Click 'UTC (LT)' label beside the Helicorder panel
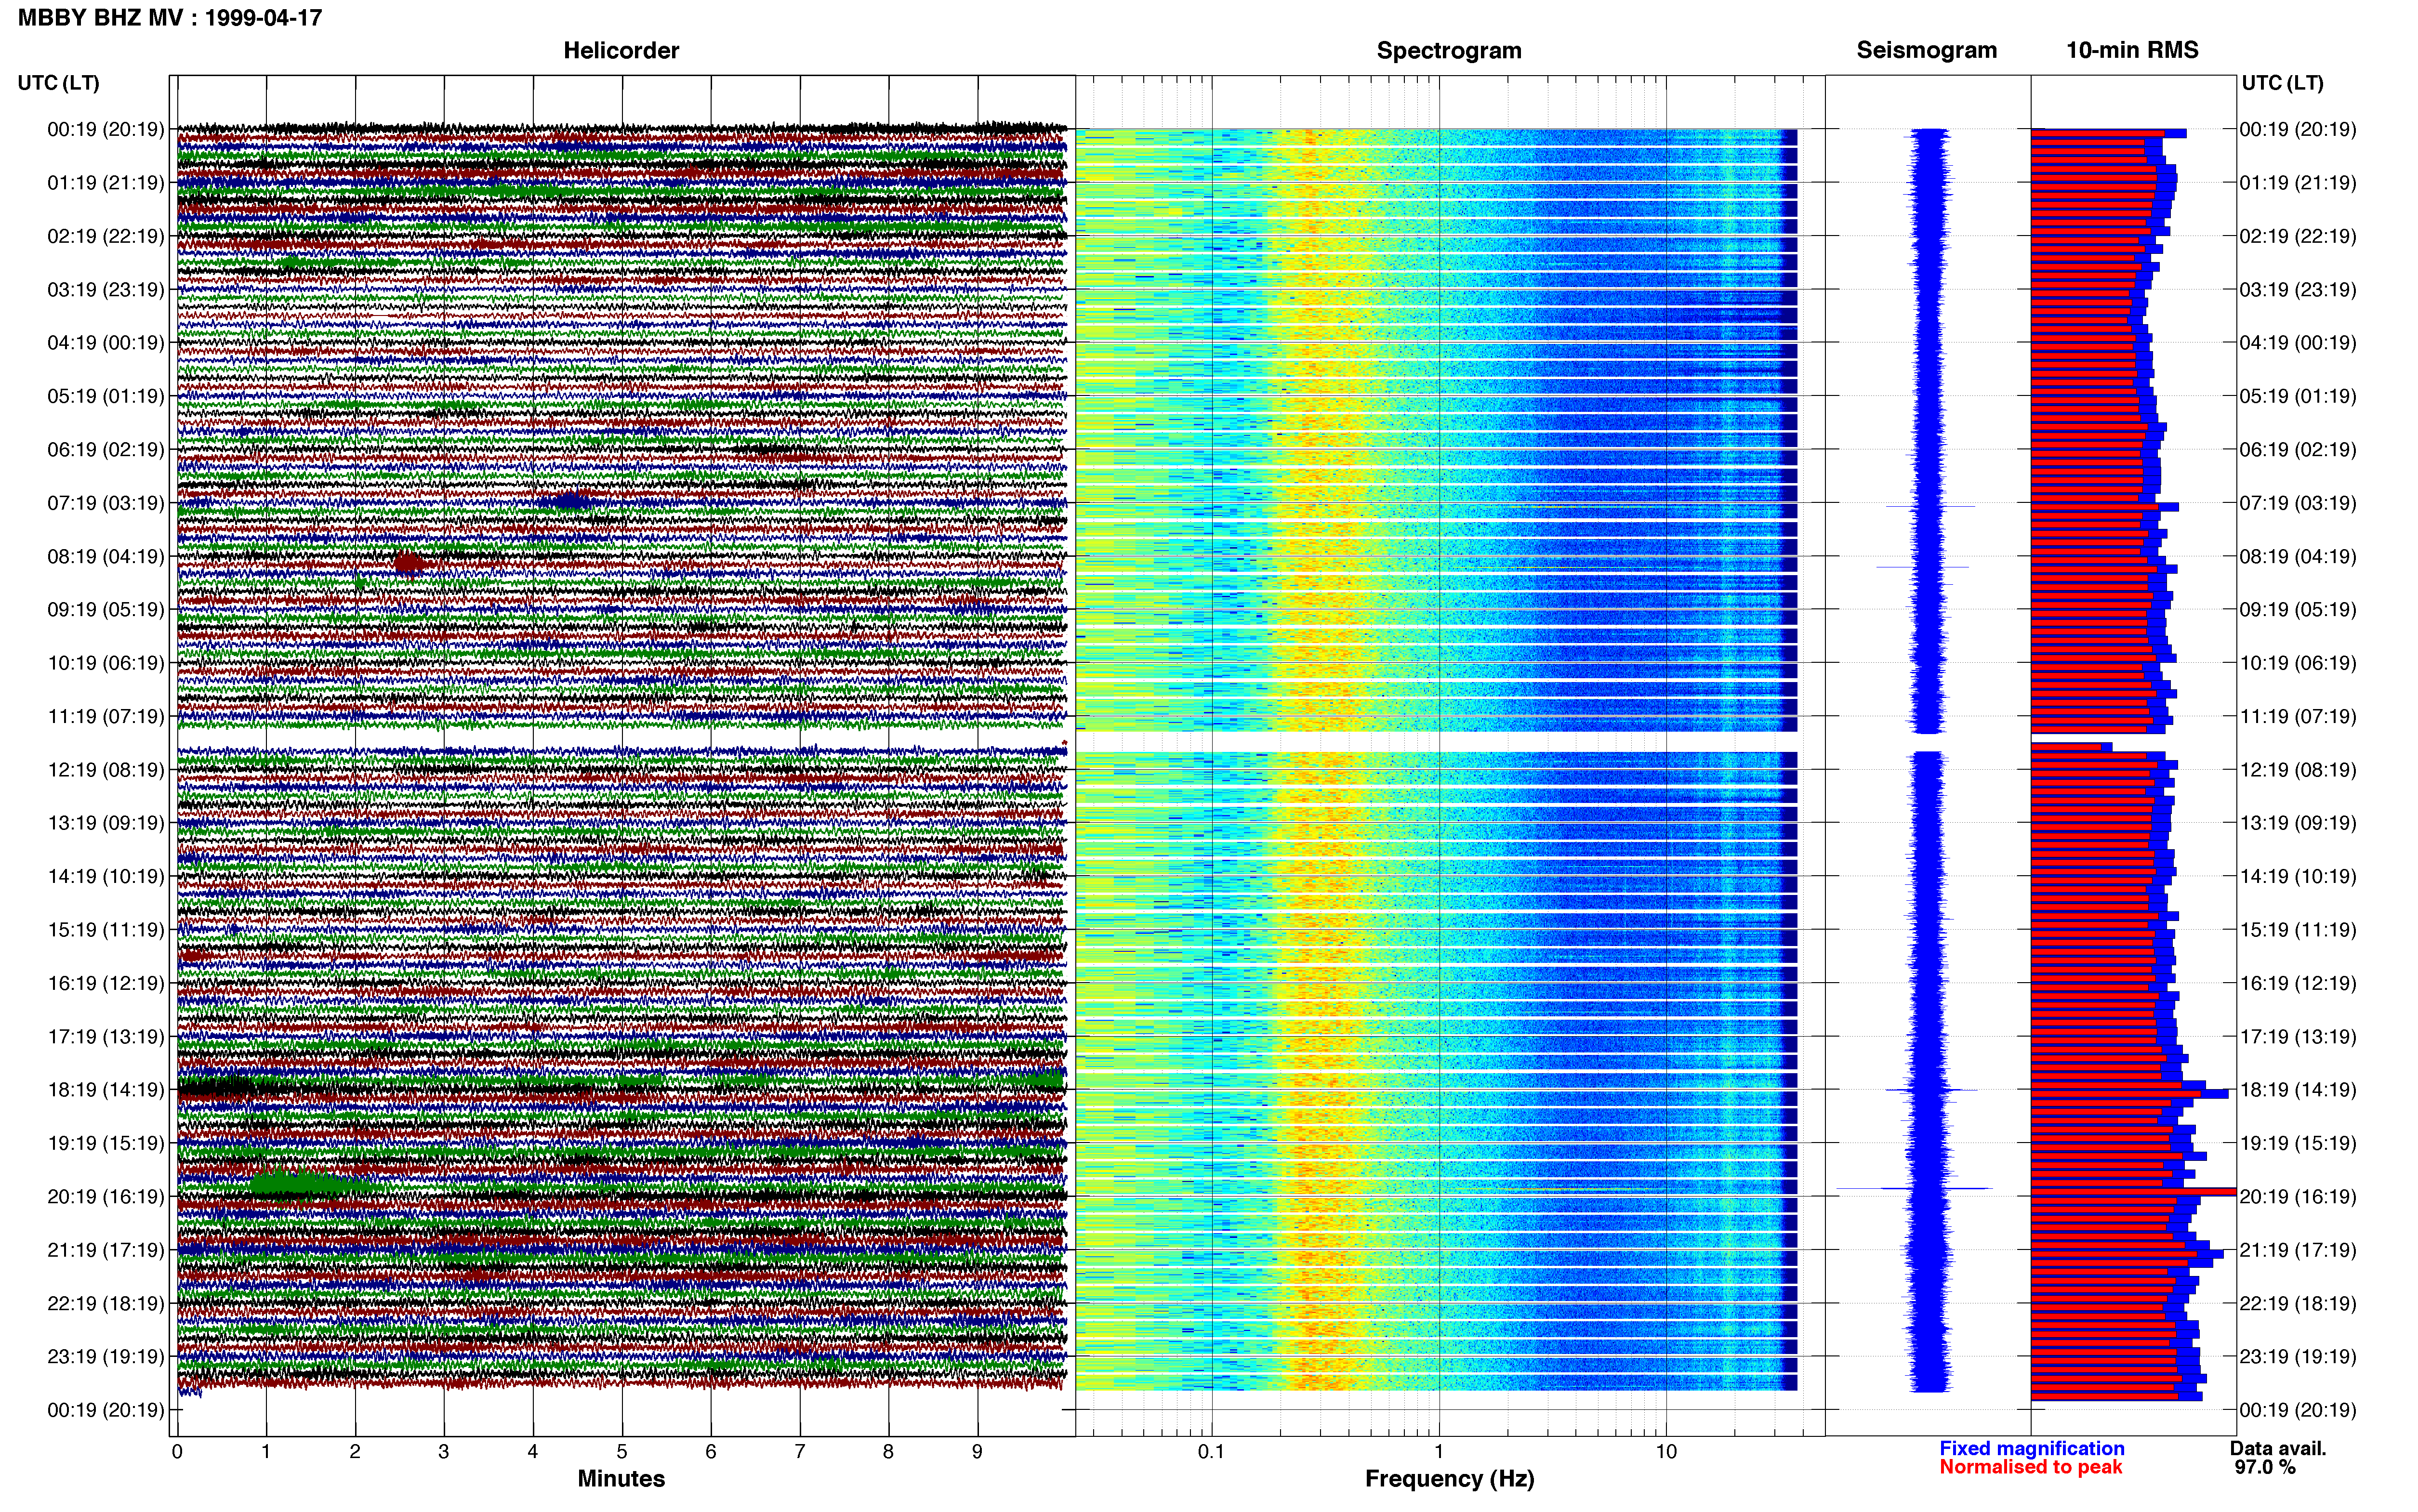The image size is (2418, 1512). coord(59,83)
